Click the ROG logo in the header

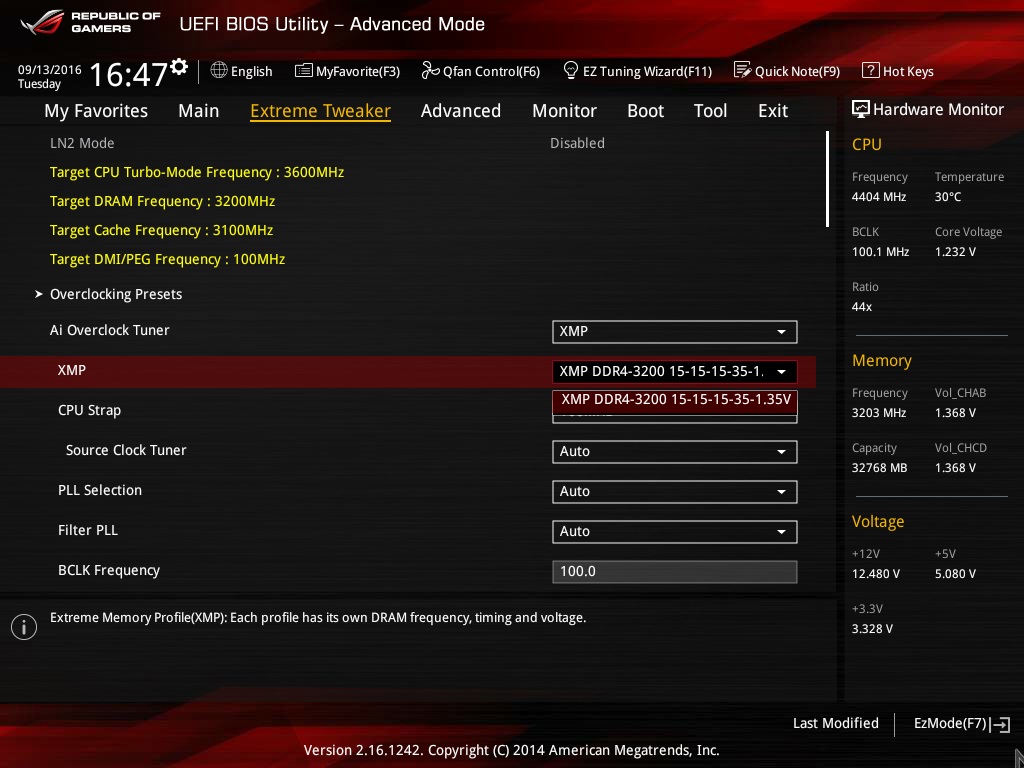[x=42, y=22]
